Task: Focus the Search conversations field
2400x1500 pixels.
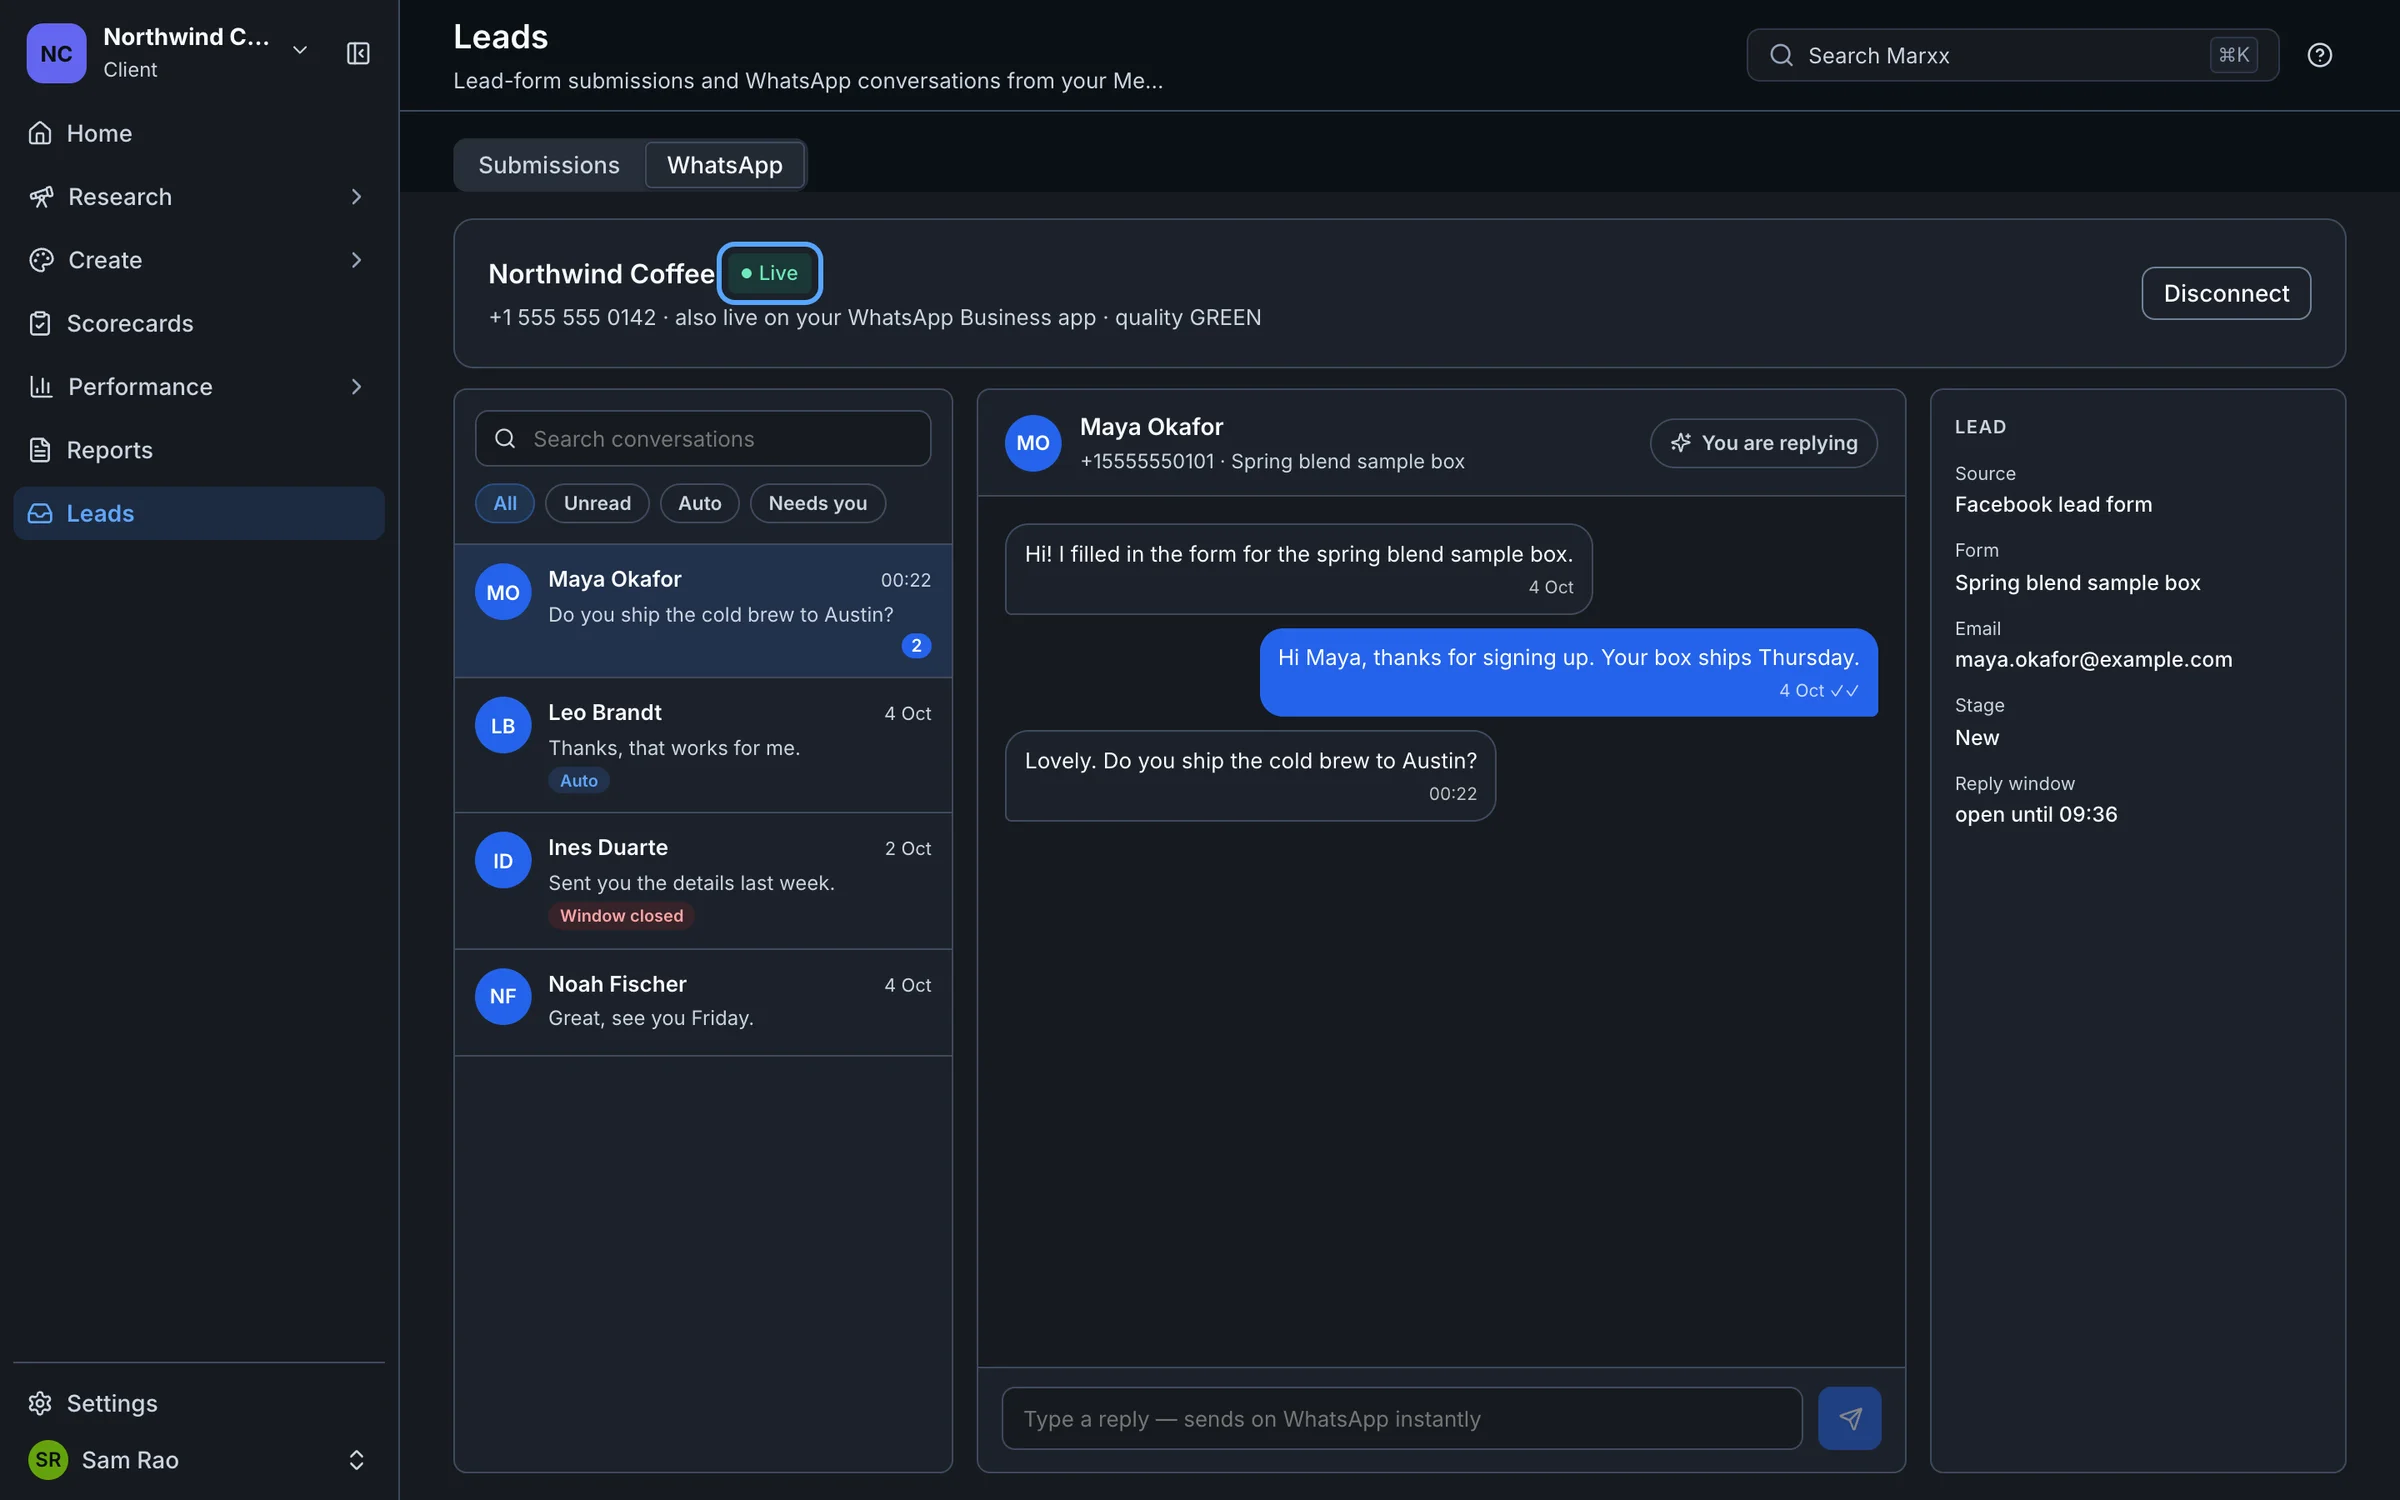Action: (x=703, y=438)
